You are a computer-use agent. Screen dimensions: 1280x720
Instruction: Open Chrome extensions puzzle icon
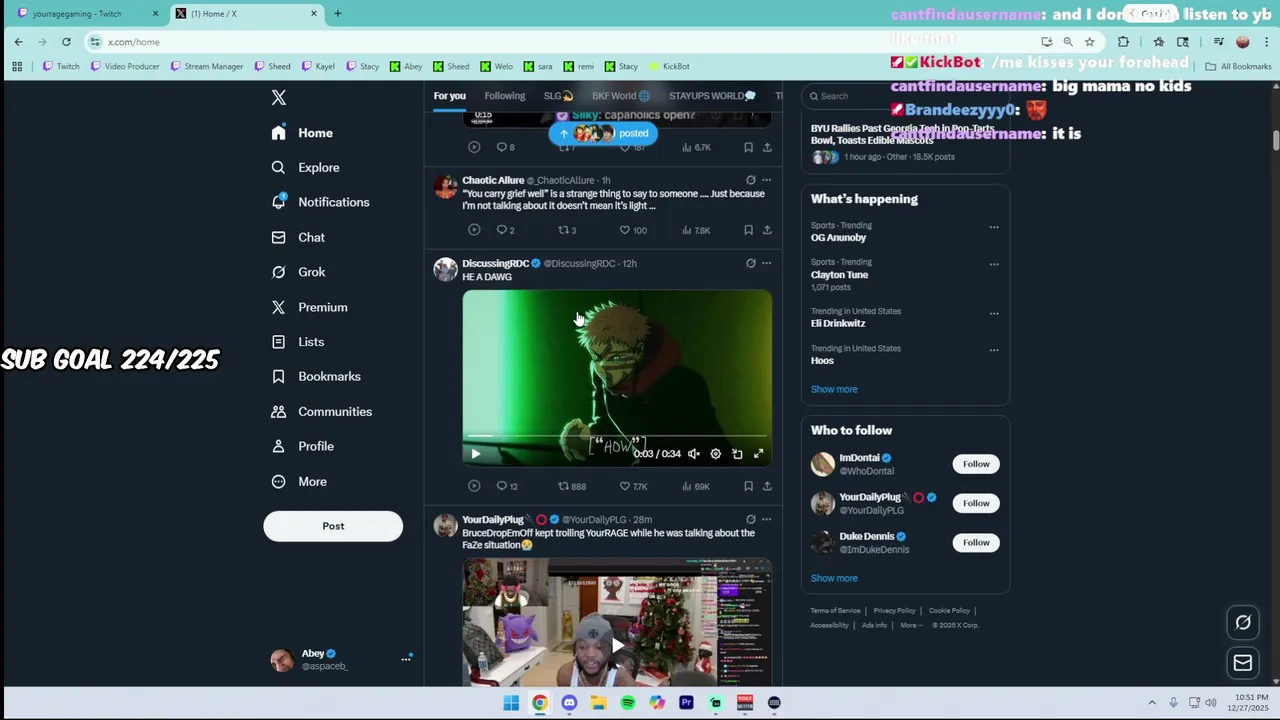[x=1123, y=42]
